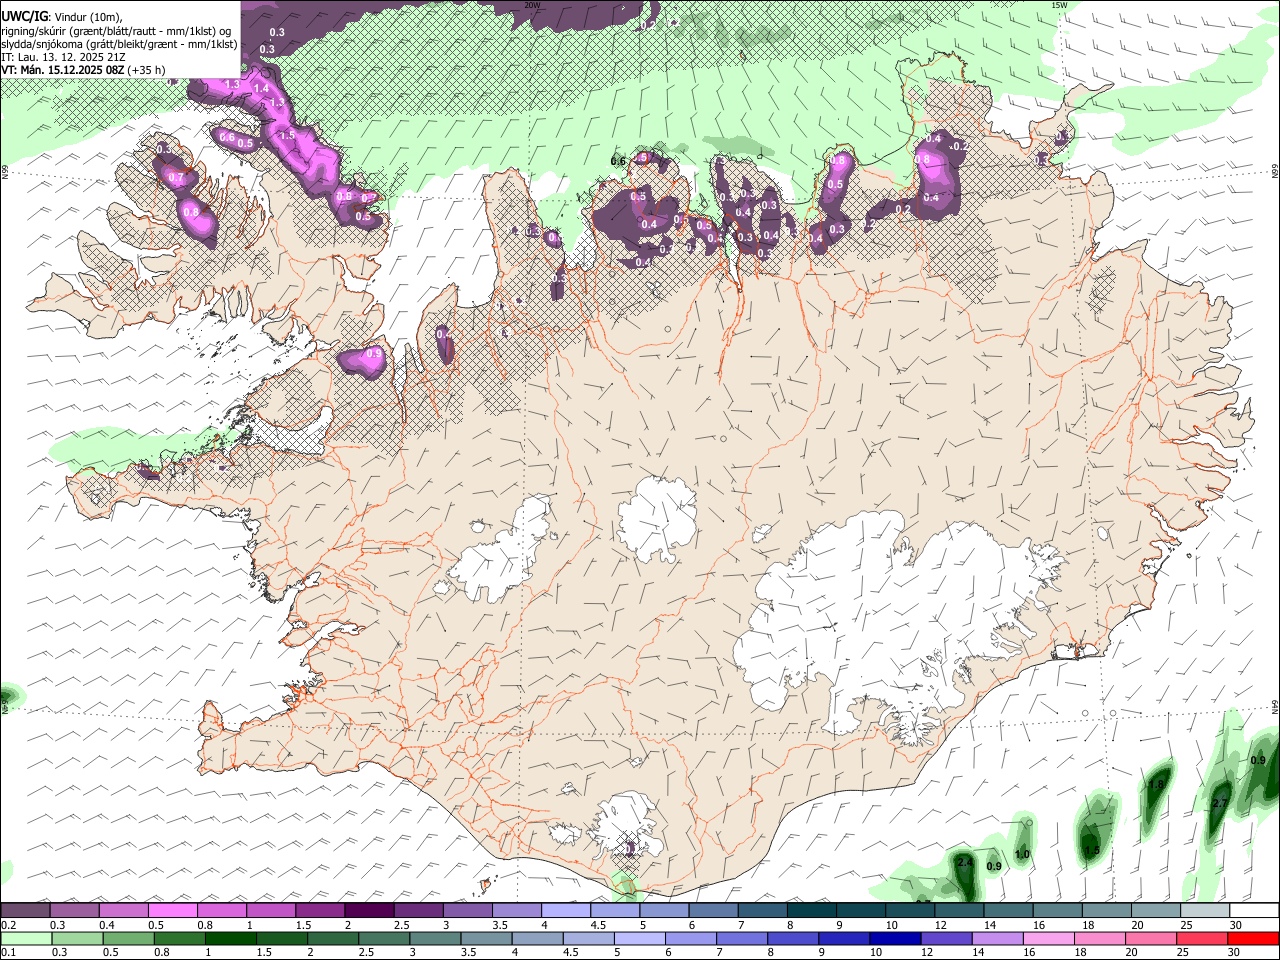Viewport: 1280px width, 960px height.
Task: Click the deep blue swatch labeled 10 in the lower legend row
Action: [896, 939]
